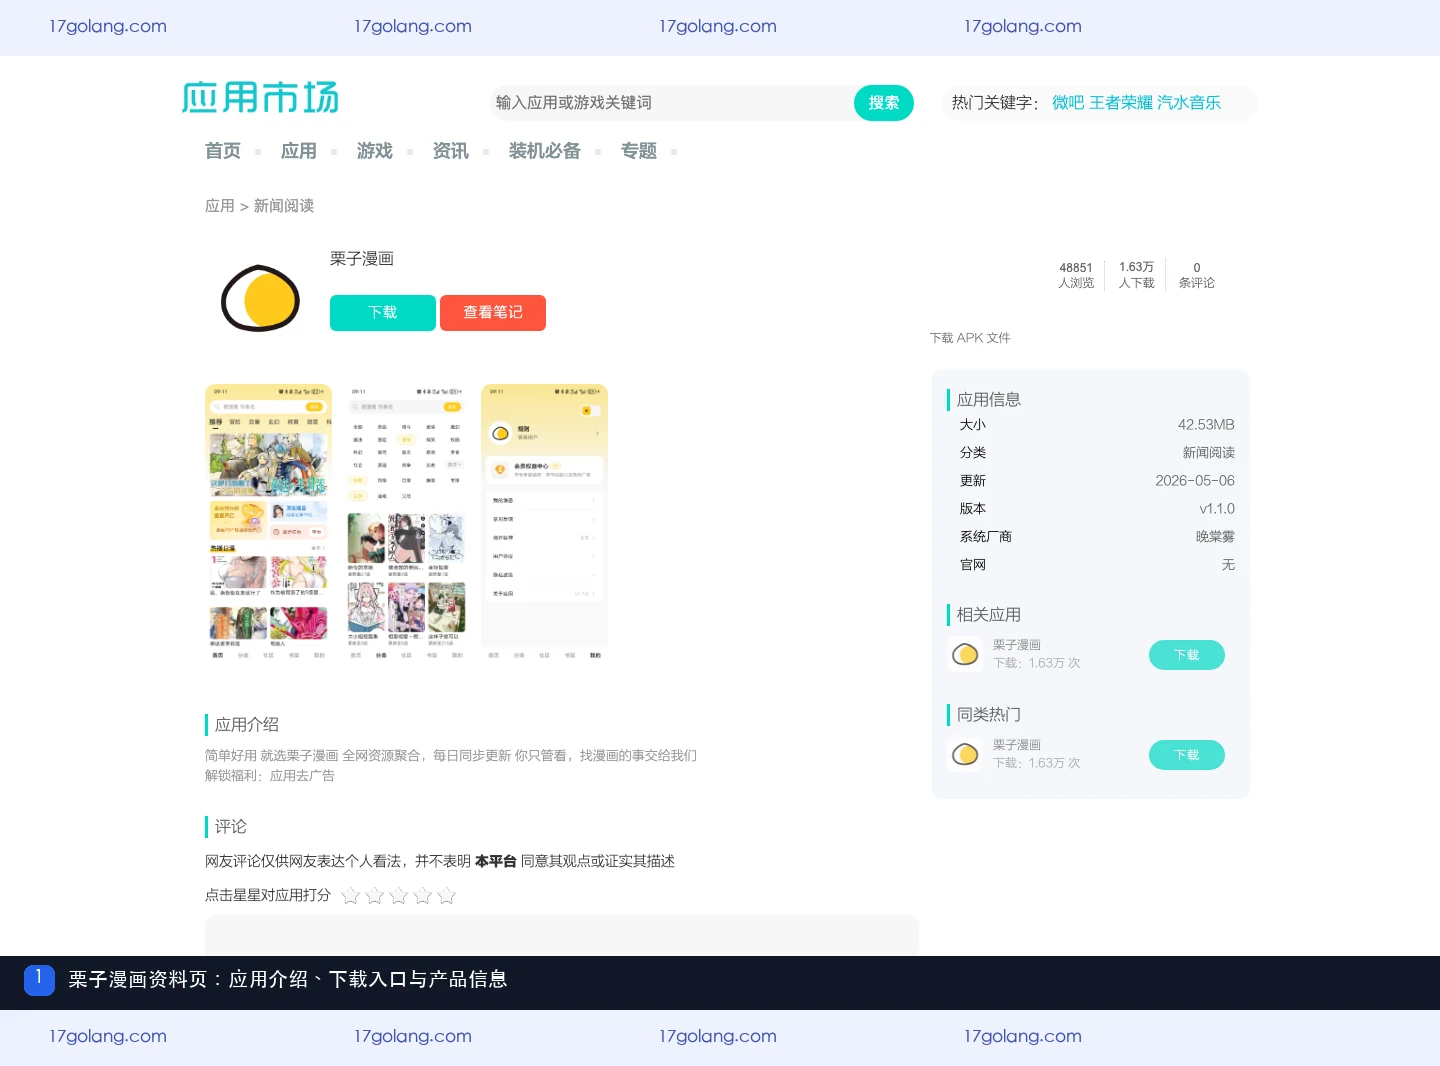1440x1066 pixels.
Task: Rate the app with the fourth star
Action: pos(423,895)
